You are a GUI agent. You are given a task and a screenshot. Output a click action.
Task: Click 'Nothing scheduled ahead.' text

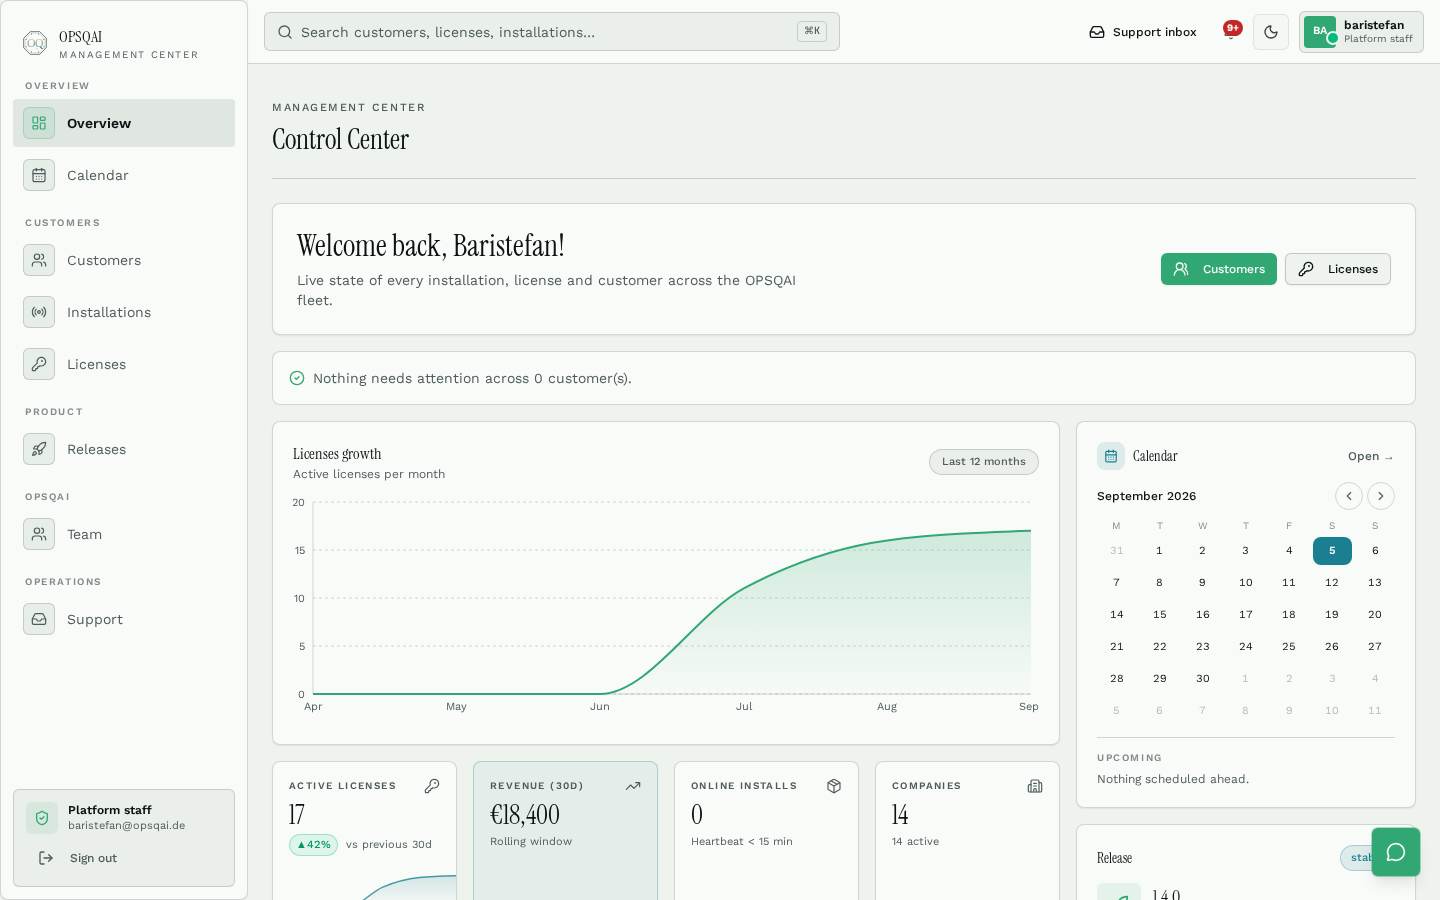(x=1173, y=779)
